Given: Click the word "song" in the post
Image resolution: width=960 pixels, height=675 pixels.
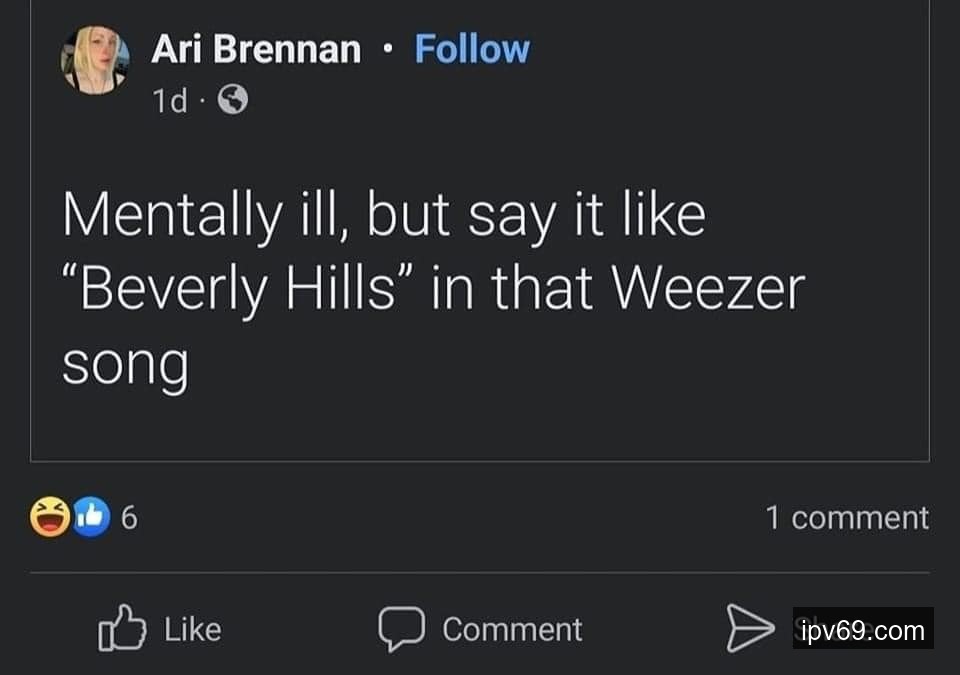Looking at the screenshot, I should tap(125, 366).
